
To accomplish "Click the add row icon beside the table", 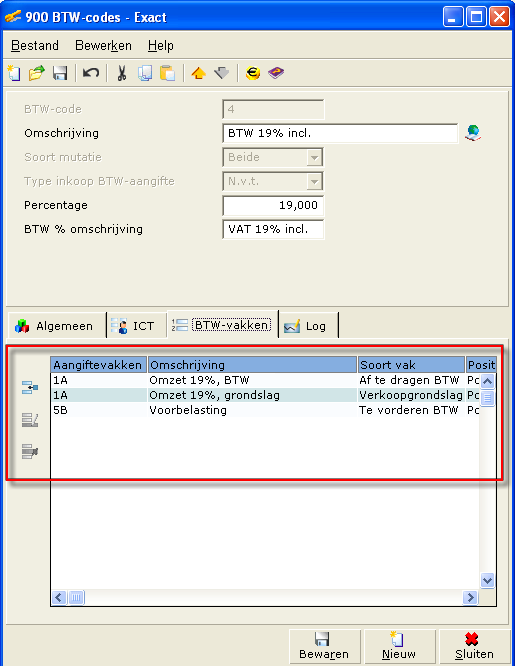I will [30, 387].
